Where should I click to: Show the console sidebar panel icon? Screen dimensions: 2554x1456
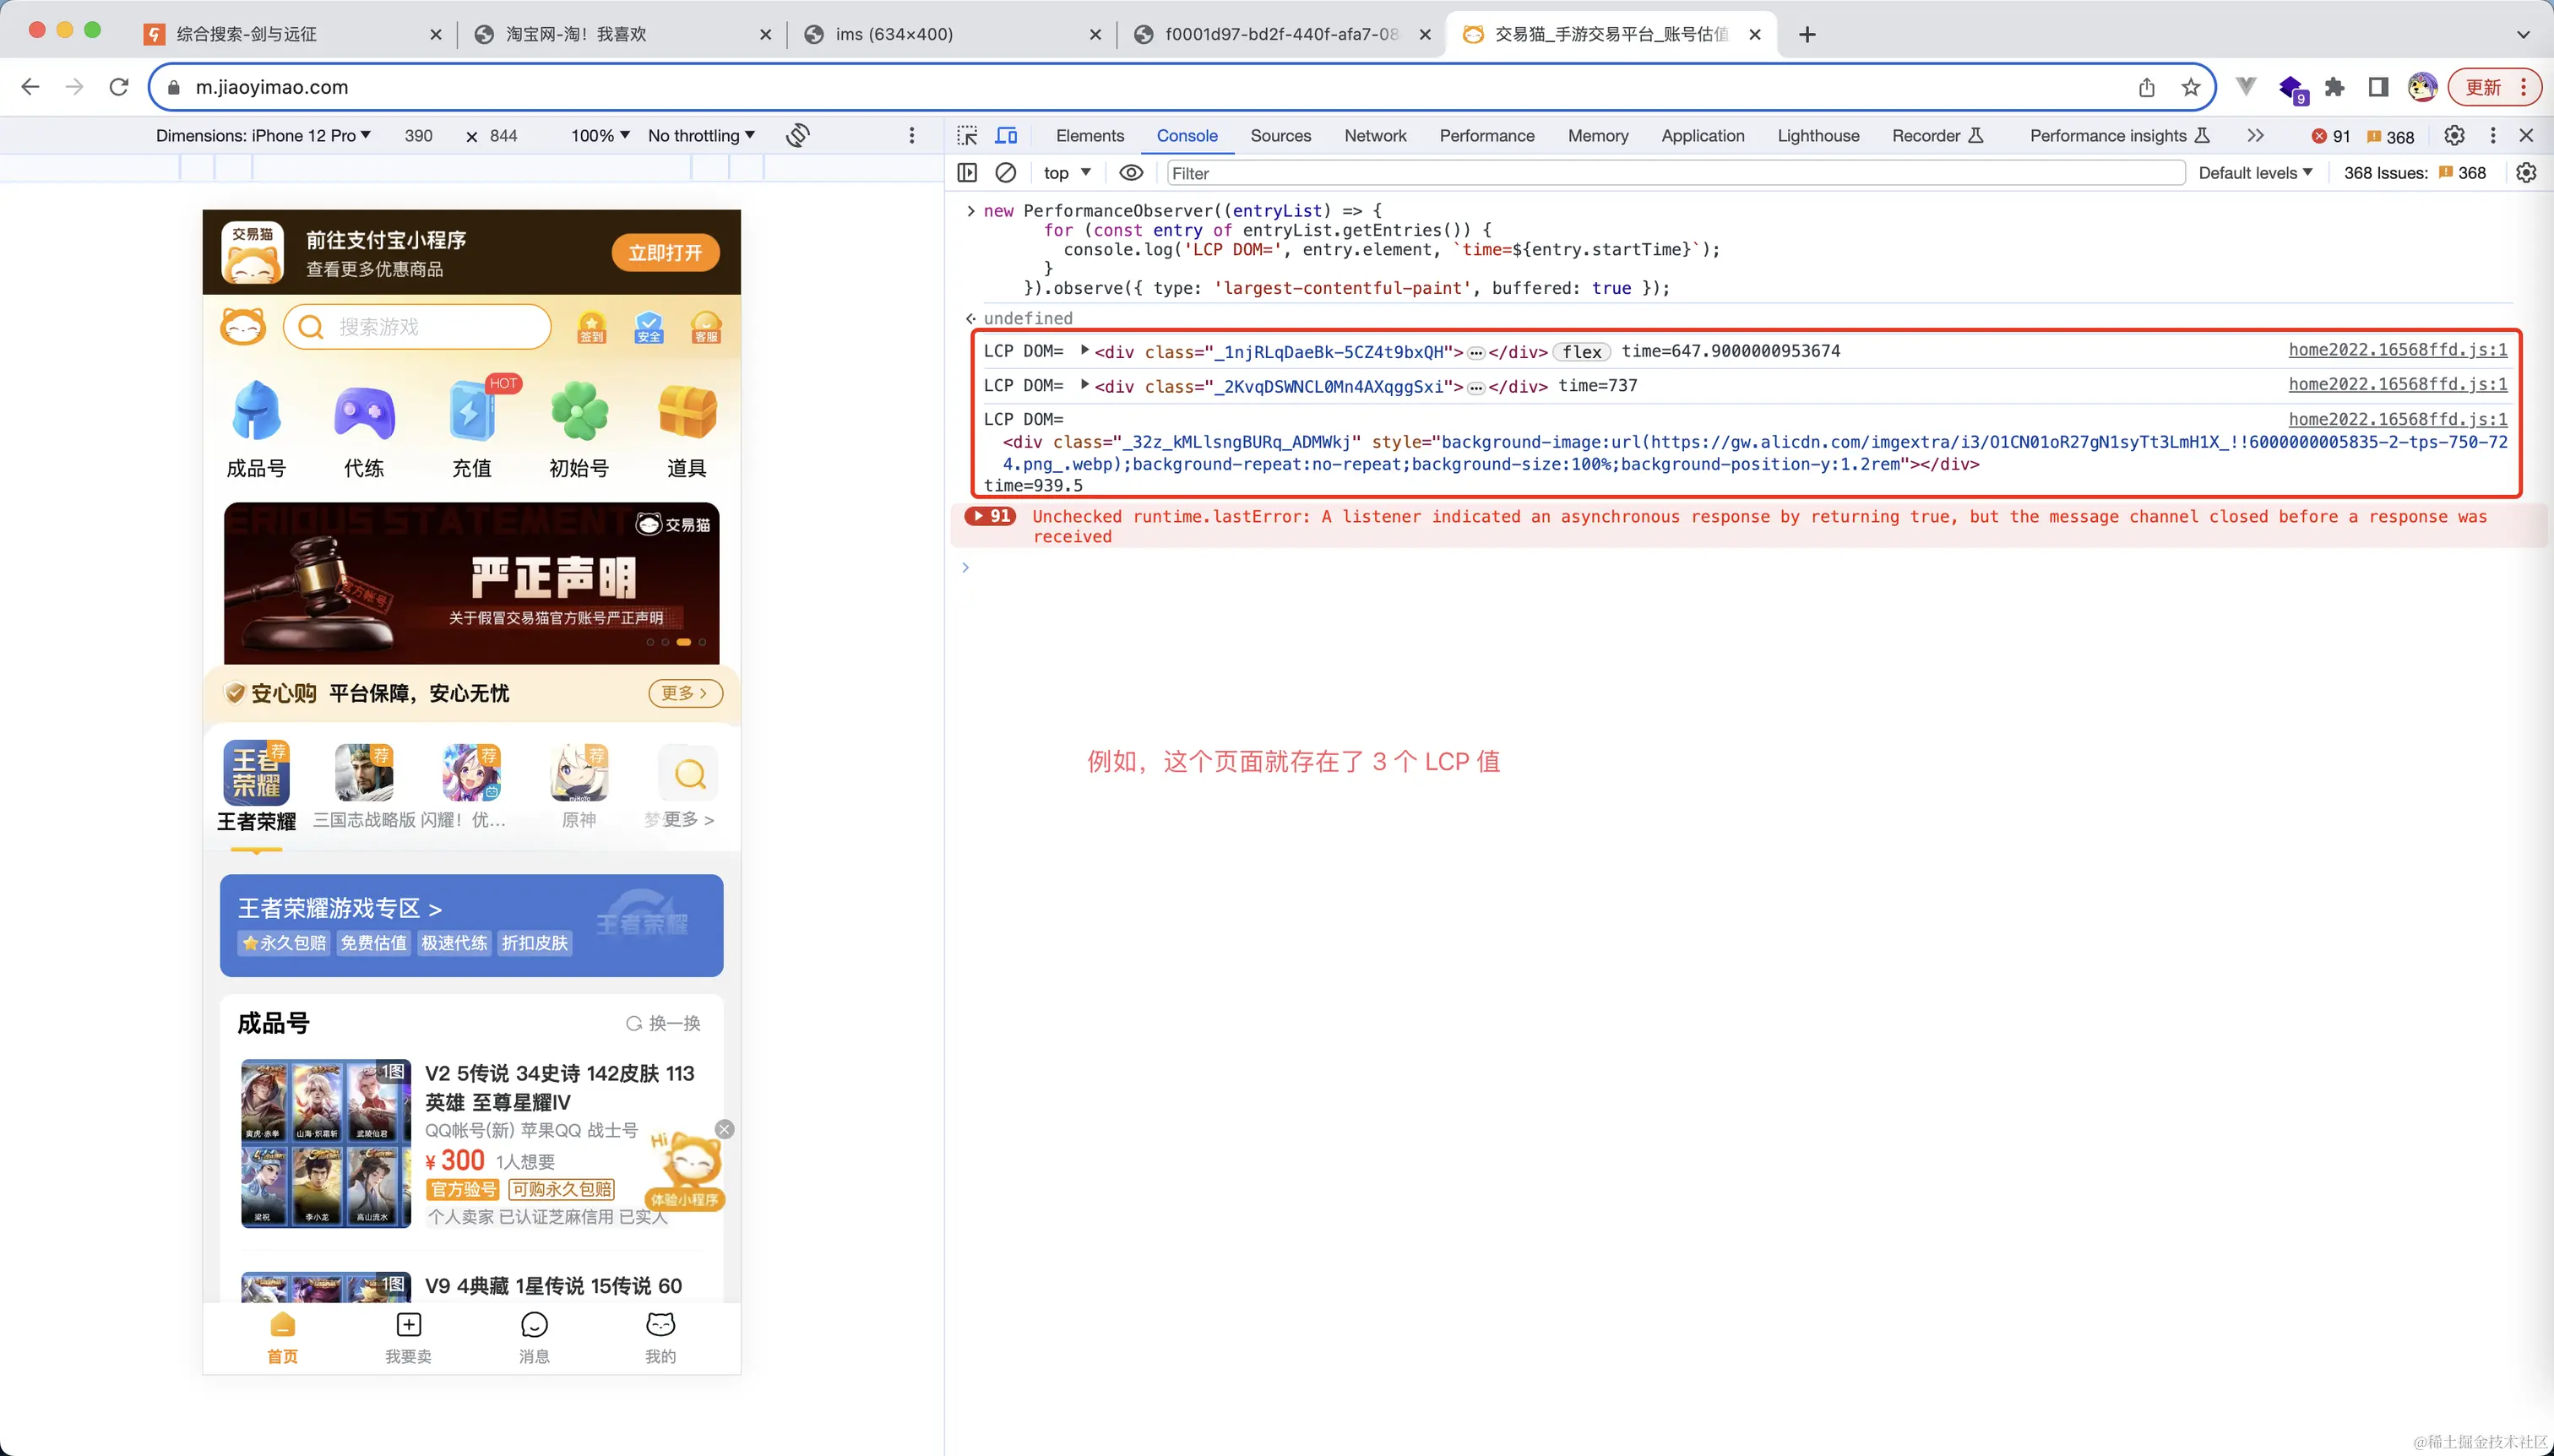967,173
